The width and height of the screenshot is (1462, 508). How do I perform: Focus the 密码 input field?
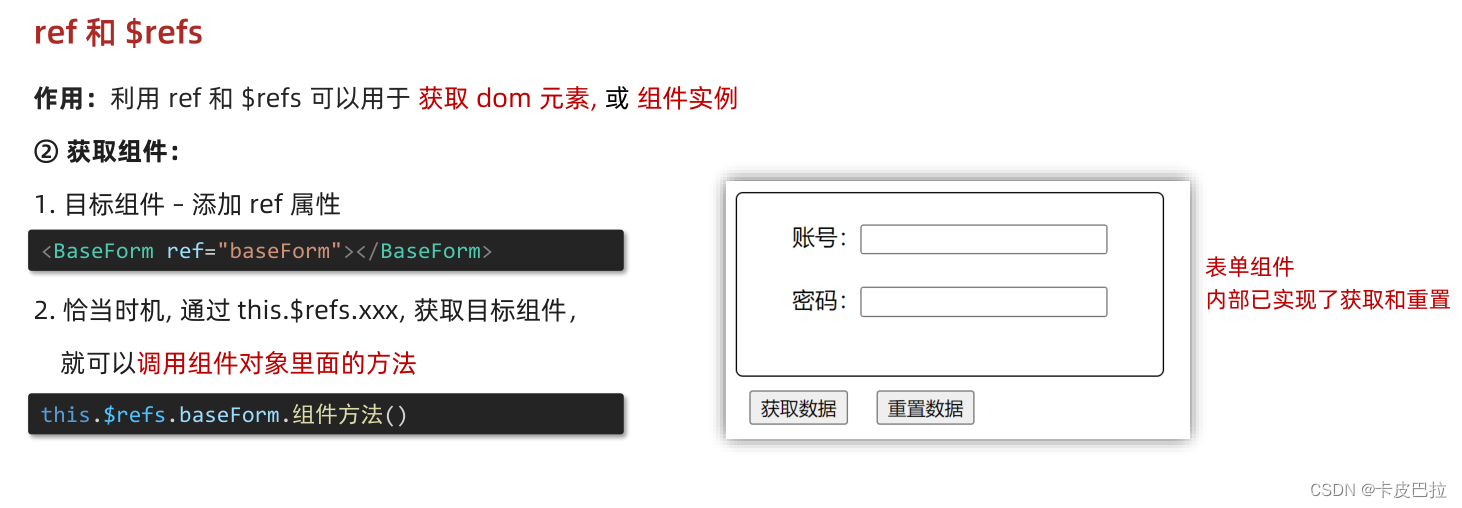pyautogui.click(x=983, y=302)
